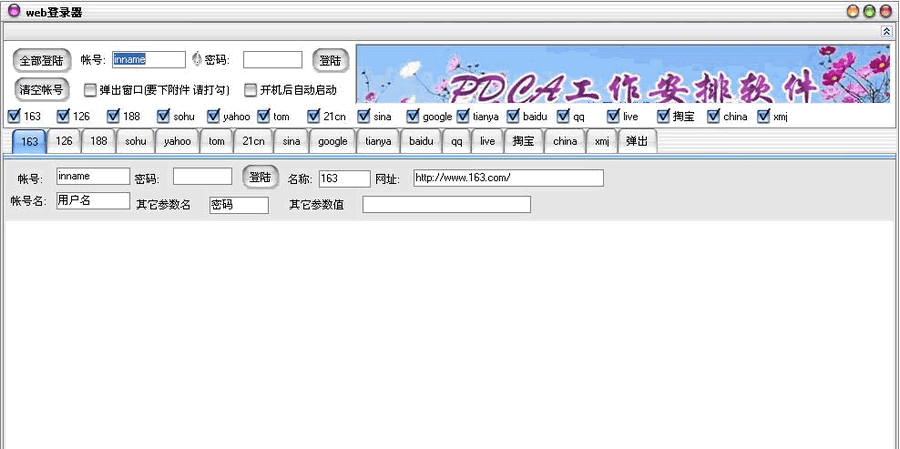Click the 网址 field with http://www.163.com/
Viewport: 900px width, 449px height.
pos(509,178)
